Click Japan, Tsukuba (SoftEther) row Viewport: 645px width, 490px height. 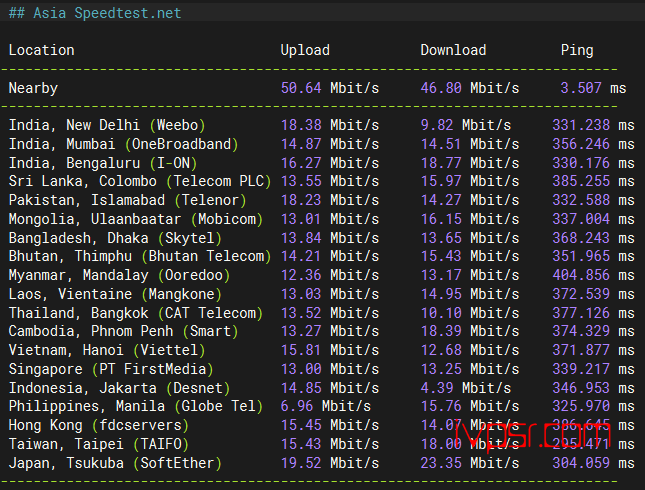click(x=321, y=463)
